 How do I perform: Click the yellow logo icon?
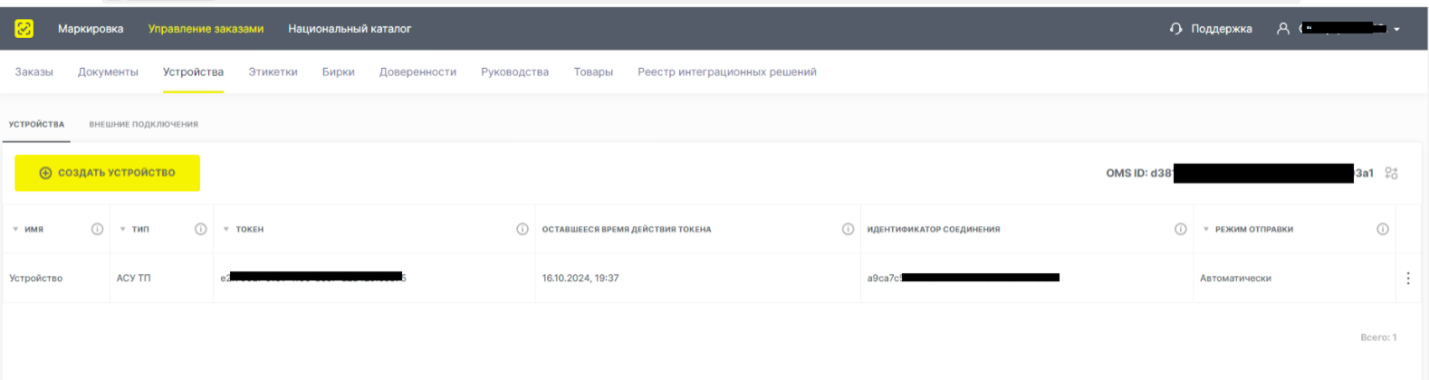coord(24,29)
